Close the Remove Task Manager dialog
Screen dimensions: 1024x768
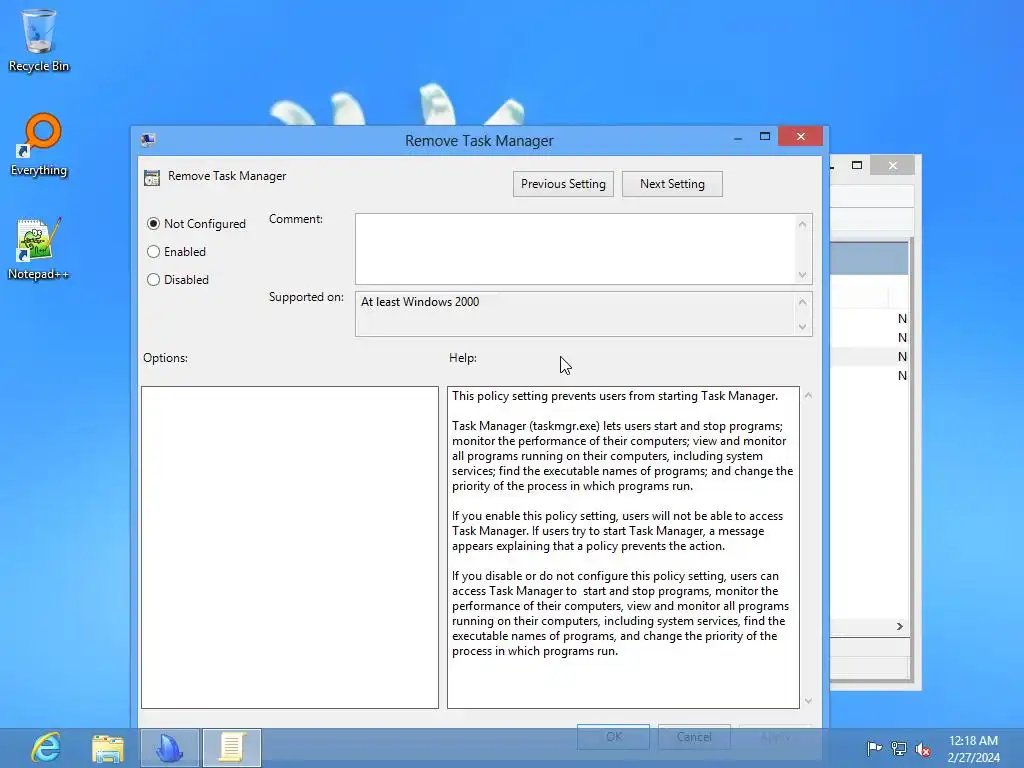(x=801, y=136)
